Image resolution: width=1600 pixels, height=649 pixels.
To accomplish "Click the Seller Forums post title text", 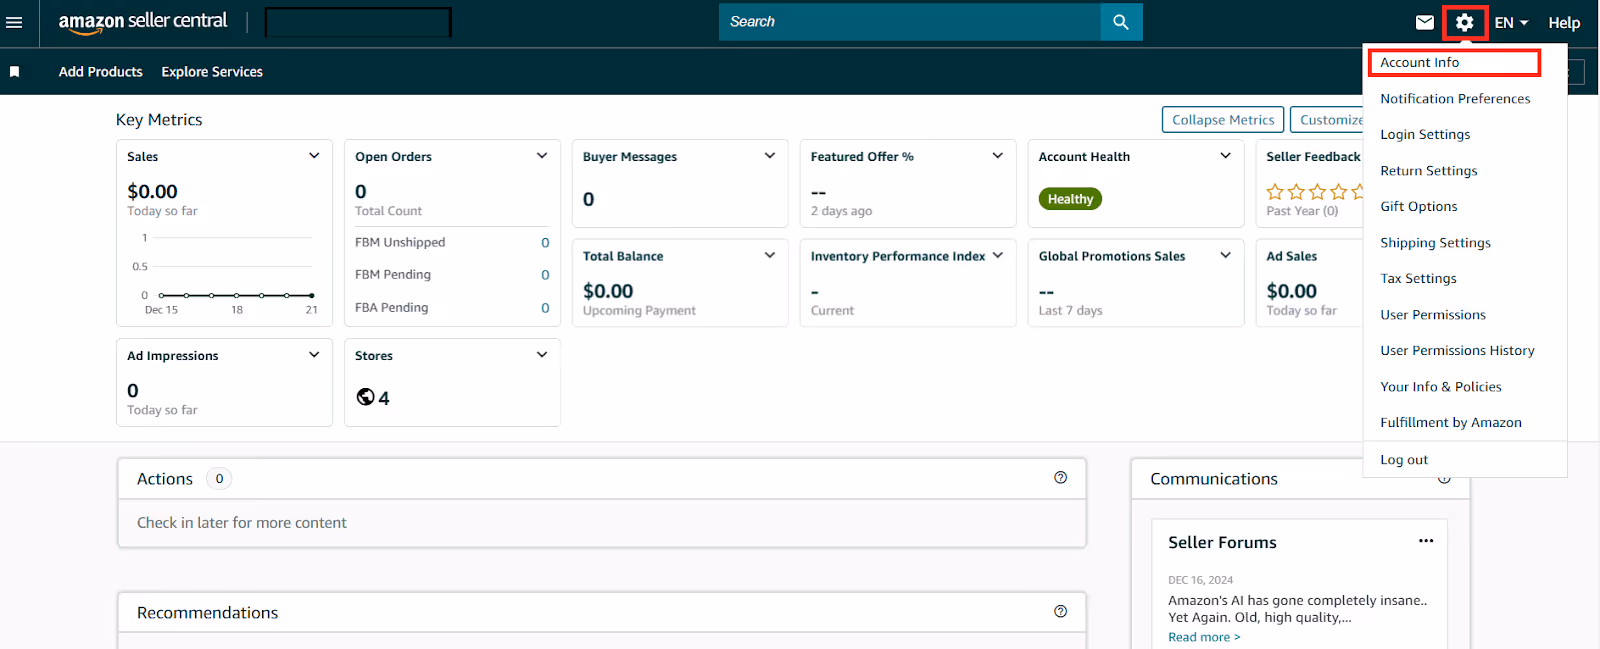I will [x=1298, y=609].
